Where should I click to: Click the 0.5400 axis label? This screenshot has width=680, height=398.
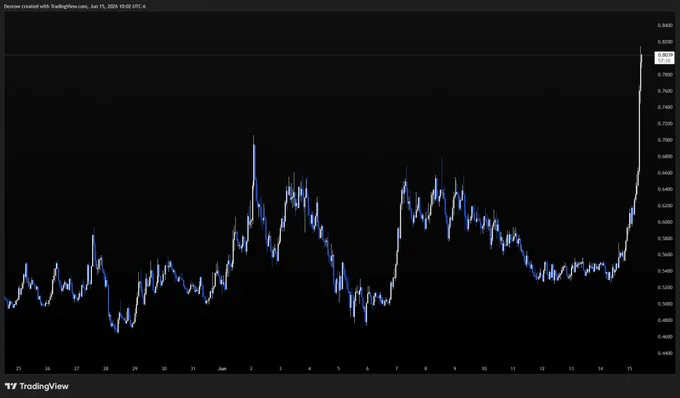(665, 271)
